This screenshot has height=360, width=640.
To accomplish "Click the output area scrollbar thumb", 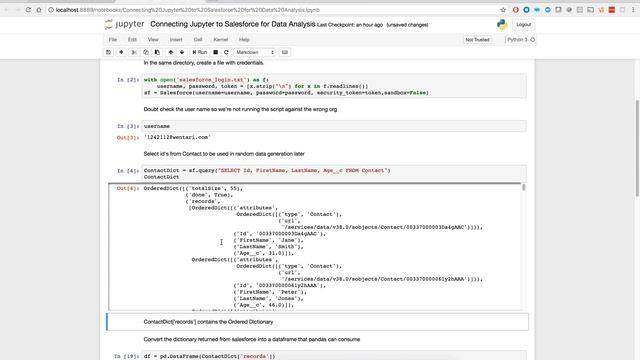I will tap(524, 187).
